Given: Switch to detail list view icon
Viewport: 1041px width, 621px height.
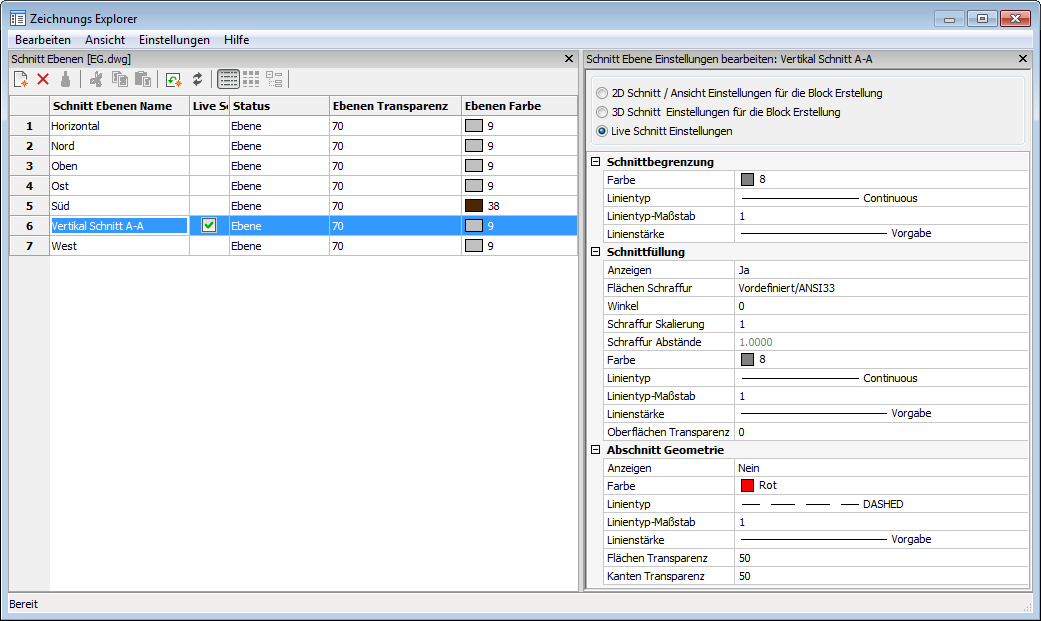Looking at the screenshot, I should coord(228,80).
